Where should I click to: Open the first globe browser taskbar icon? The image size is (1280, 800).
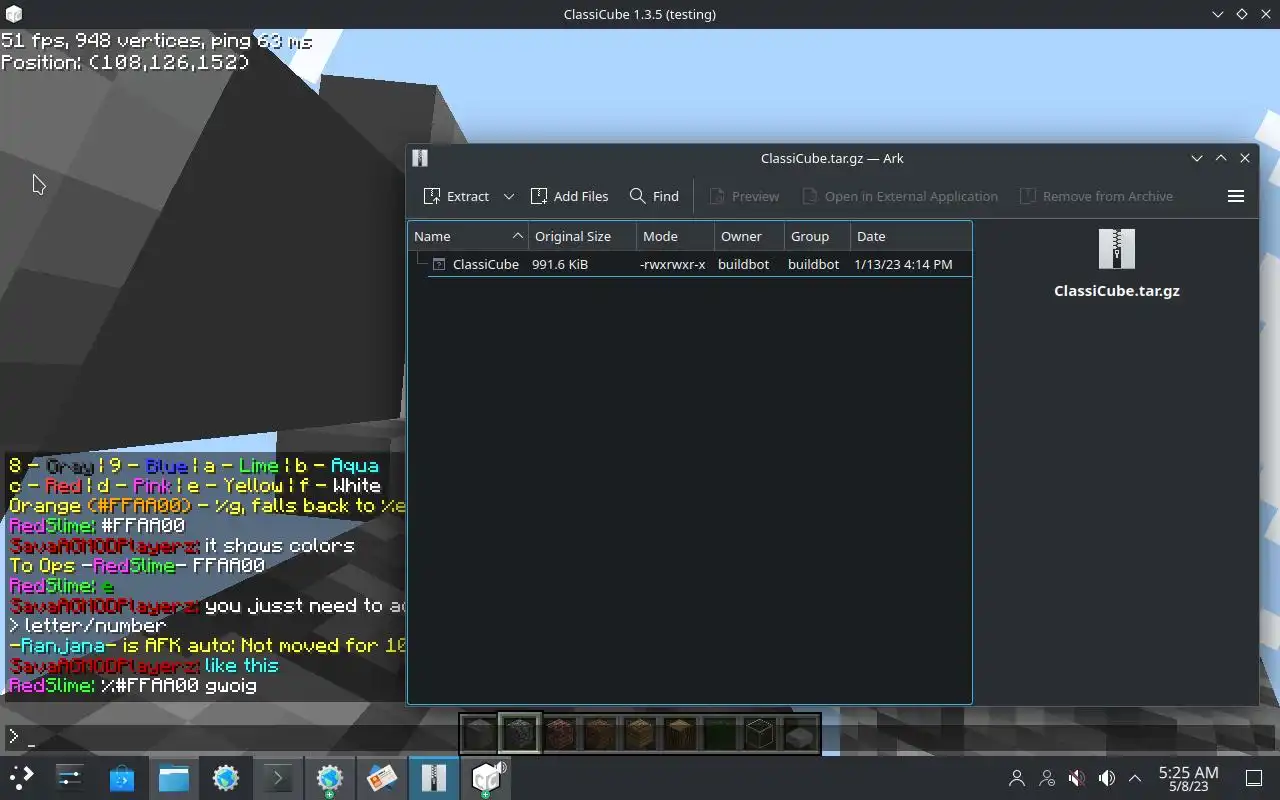(226, 778)
